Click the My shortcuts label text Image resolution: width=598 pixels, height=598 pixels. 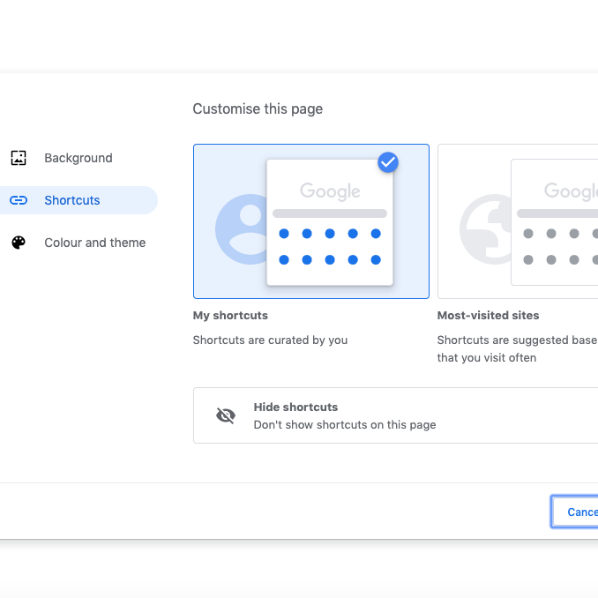(230, 315)
